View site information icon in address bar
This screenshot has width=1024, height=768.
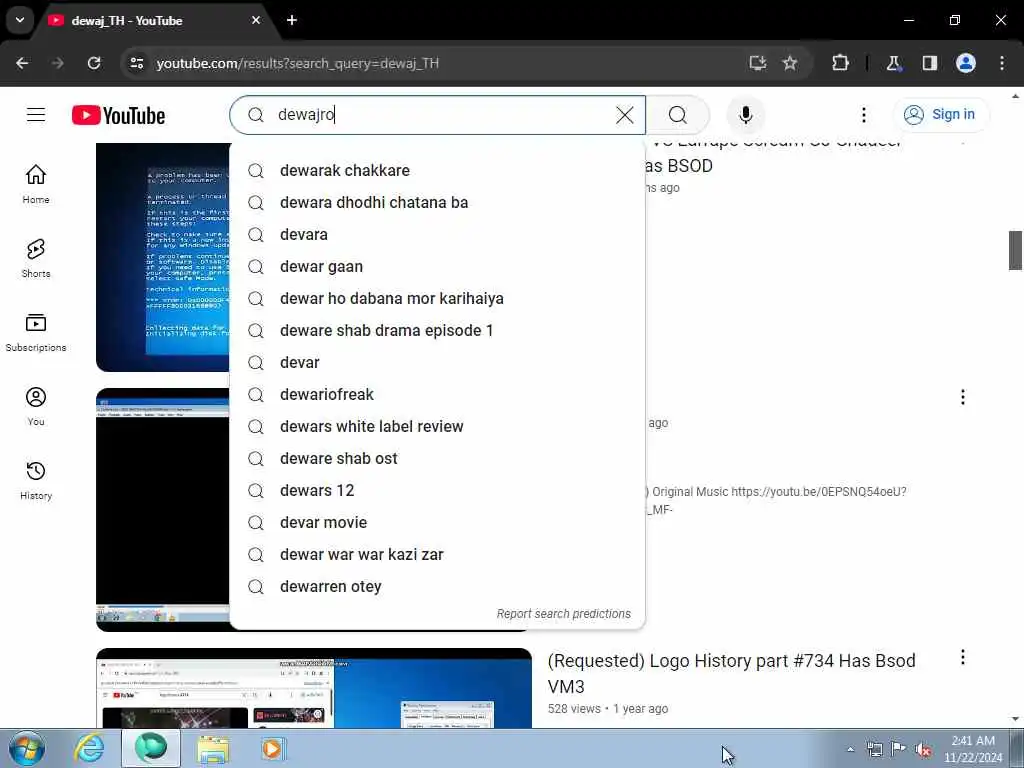point(136,63)
